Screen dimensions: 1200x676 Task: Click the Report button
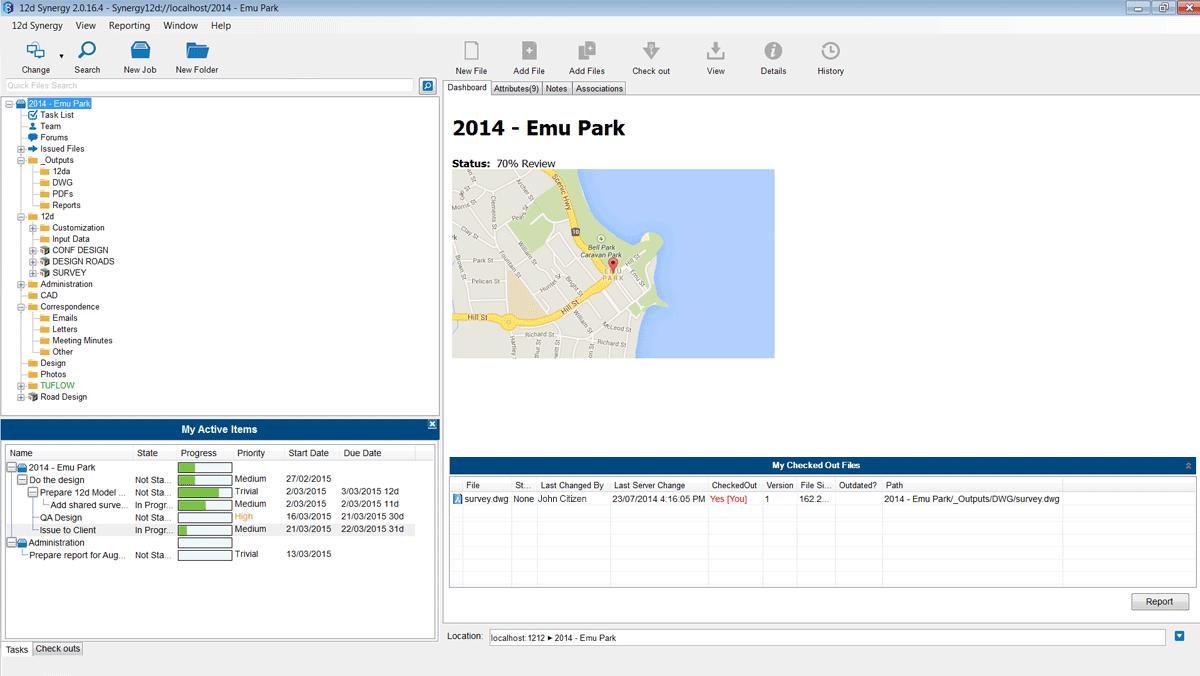click(1160, 602)
